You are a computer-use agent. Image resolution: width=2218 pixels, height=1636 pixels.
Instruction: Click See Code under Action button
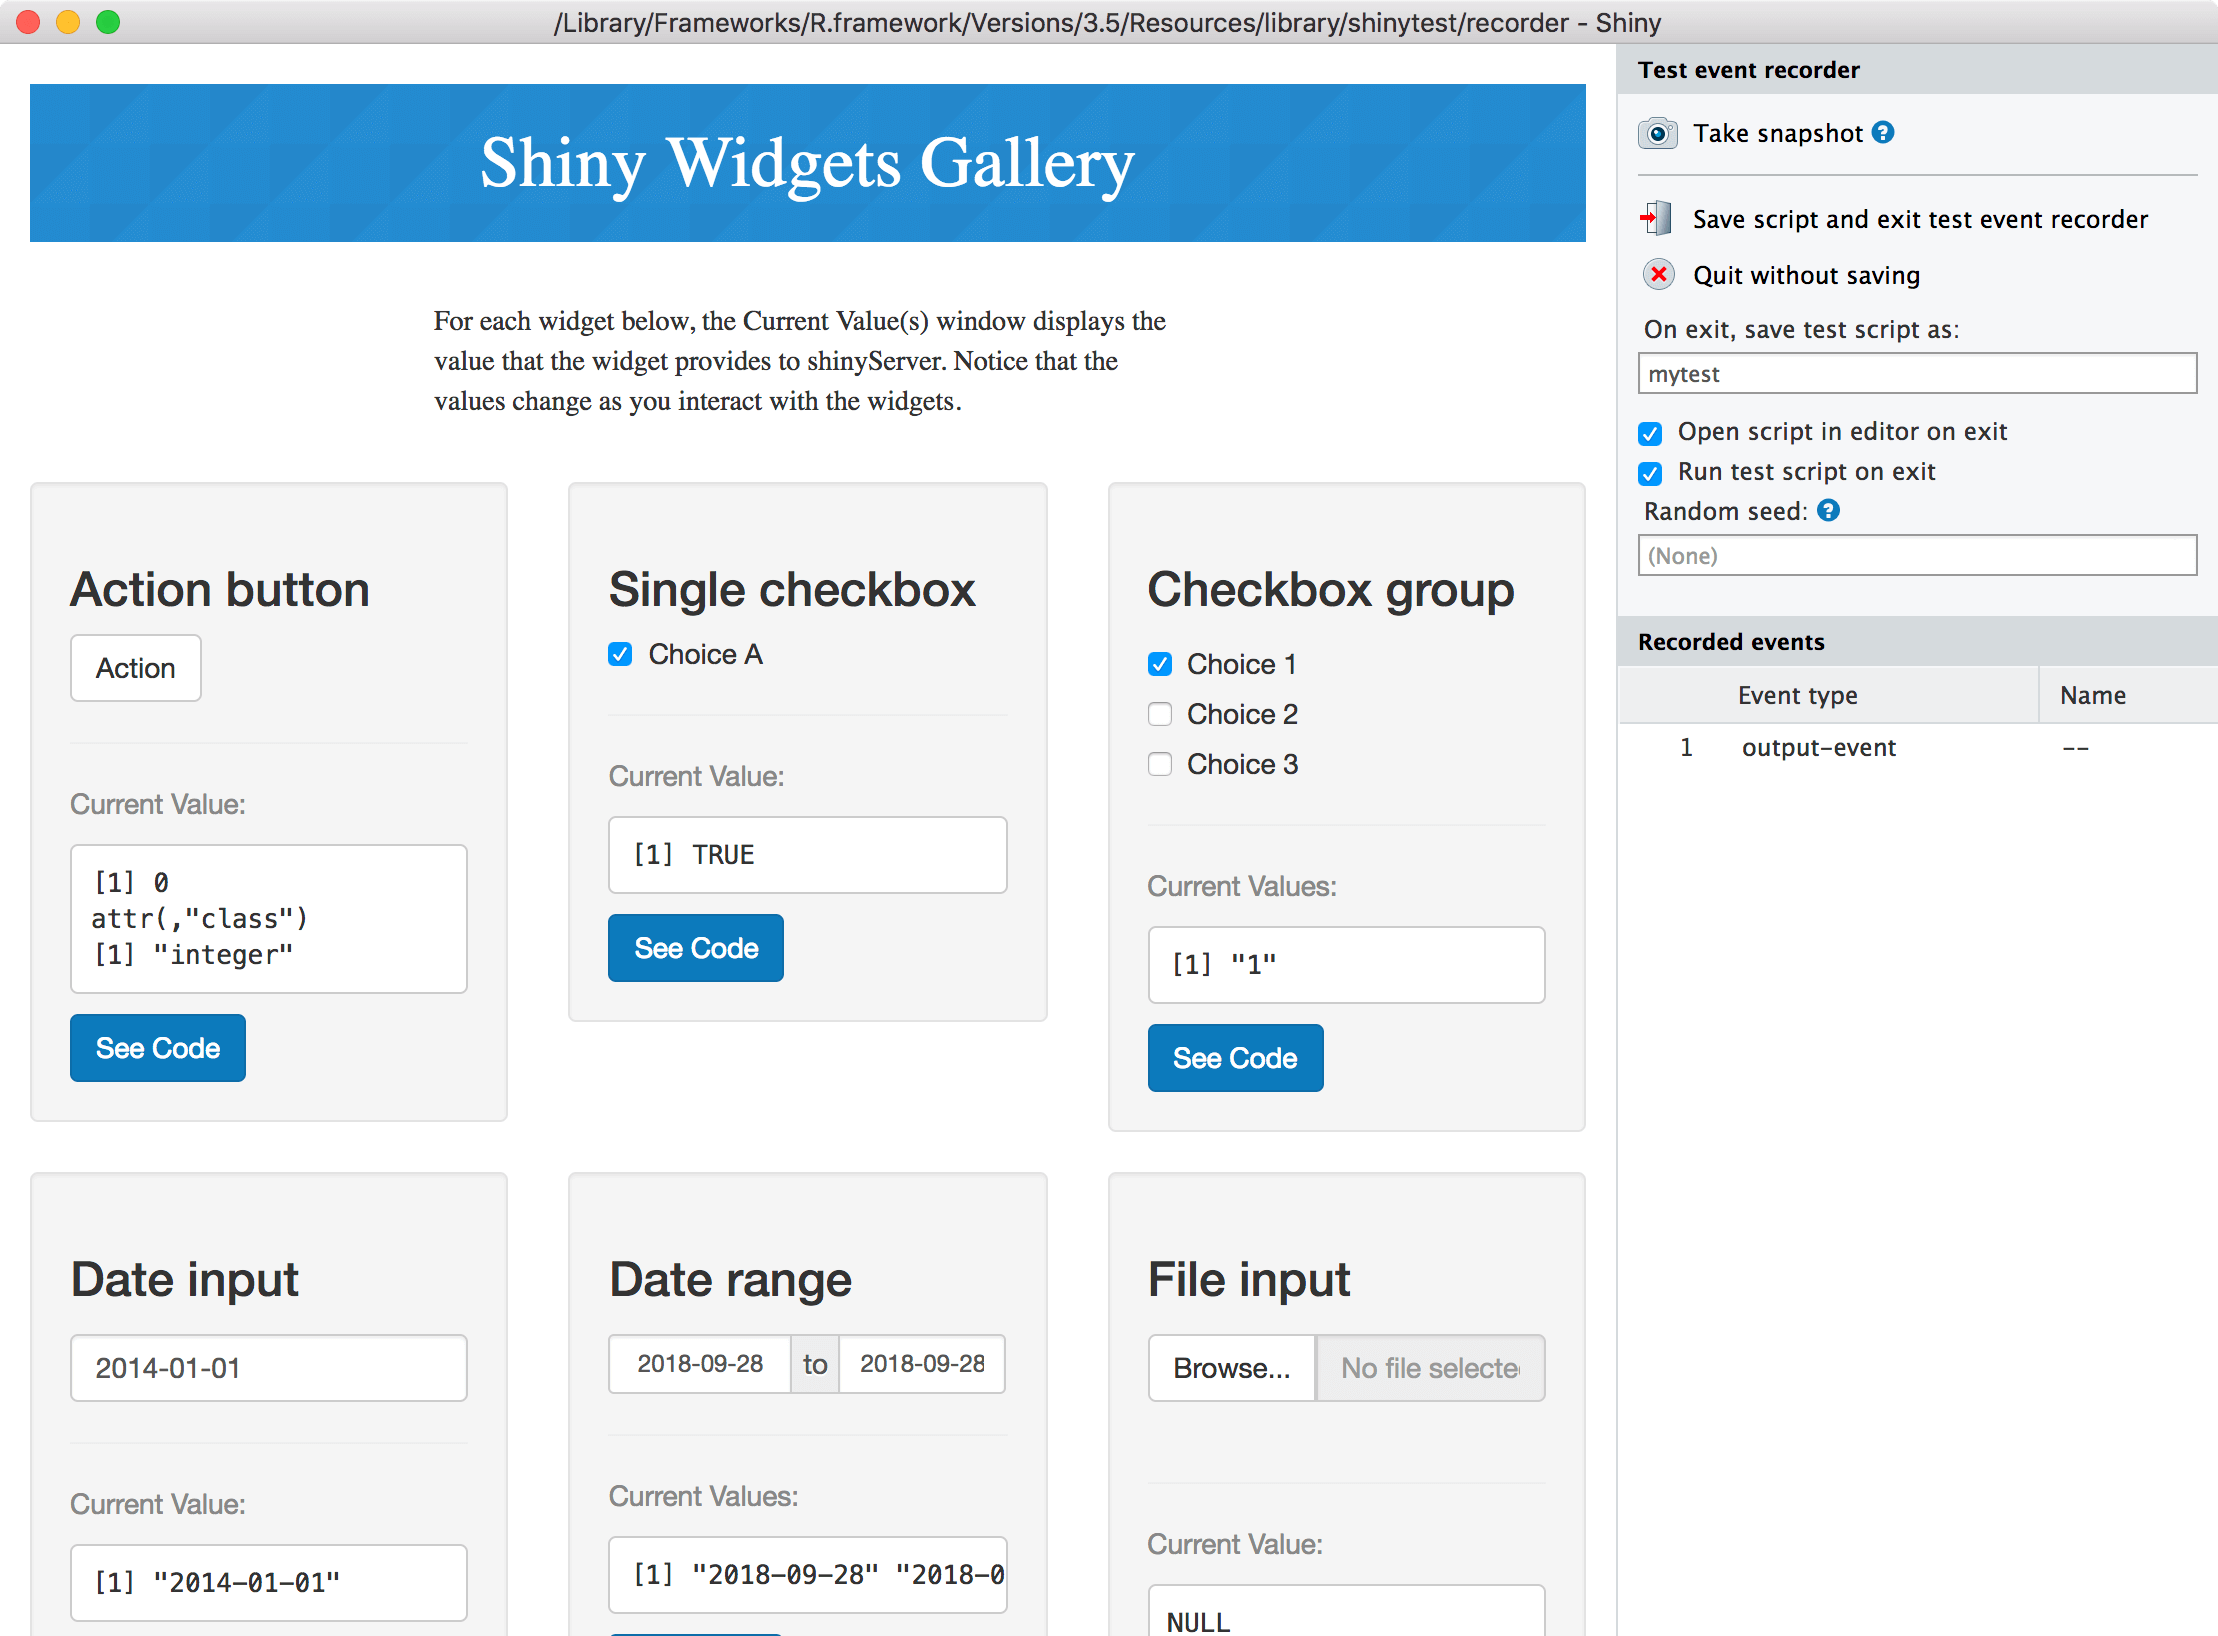tap(158, 1048)
